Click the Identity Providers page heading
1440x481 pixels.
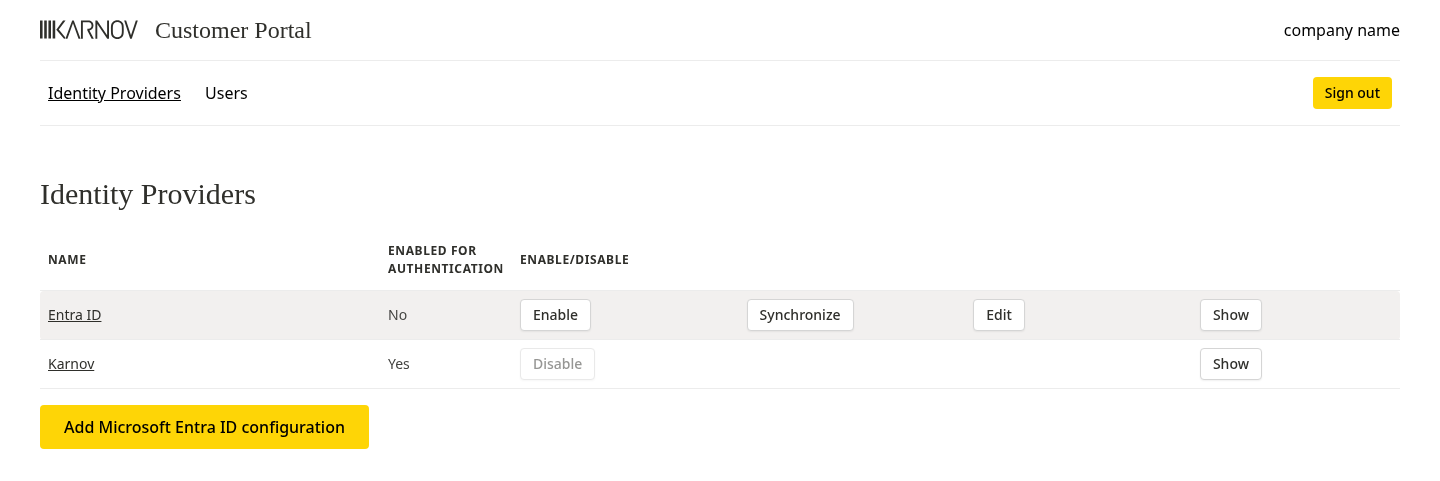pos(148,194)
